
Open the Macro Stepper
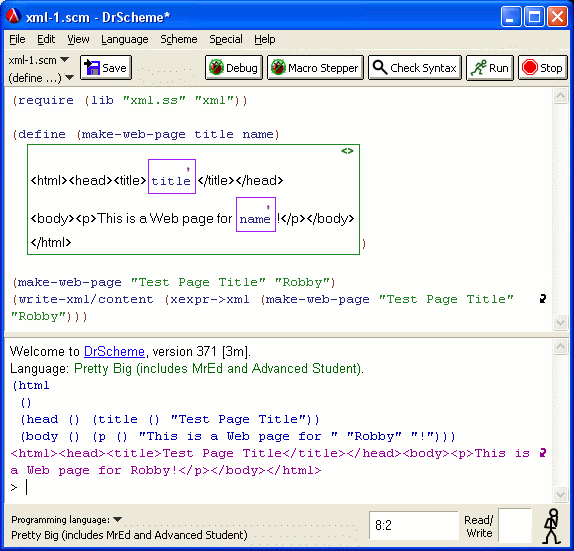(x=315, y=68)
